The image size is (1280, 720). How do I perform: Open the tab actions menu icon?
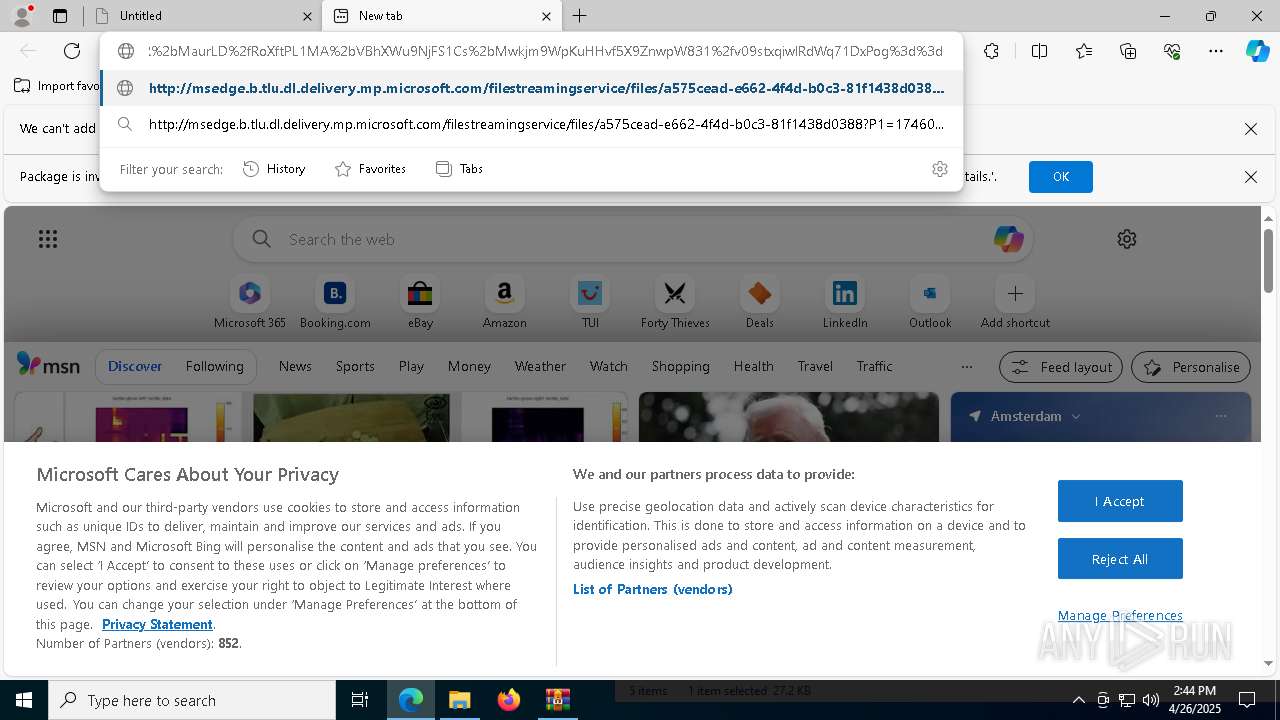coord(60,16)
